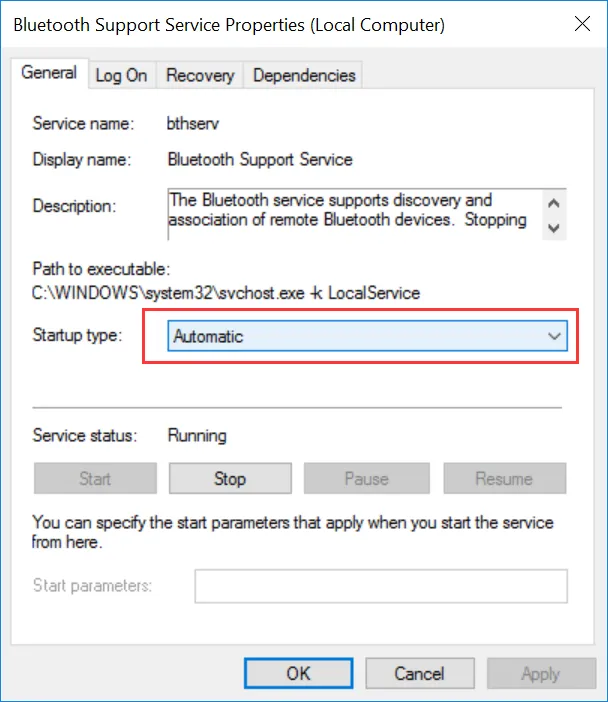Open the Log On tab
Screen dimensions: 608x702
(x=121, y=75)
